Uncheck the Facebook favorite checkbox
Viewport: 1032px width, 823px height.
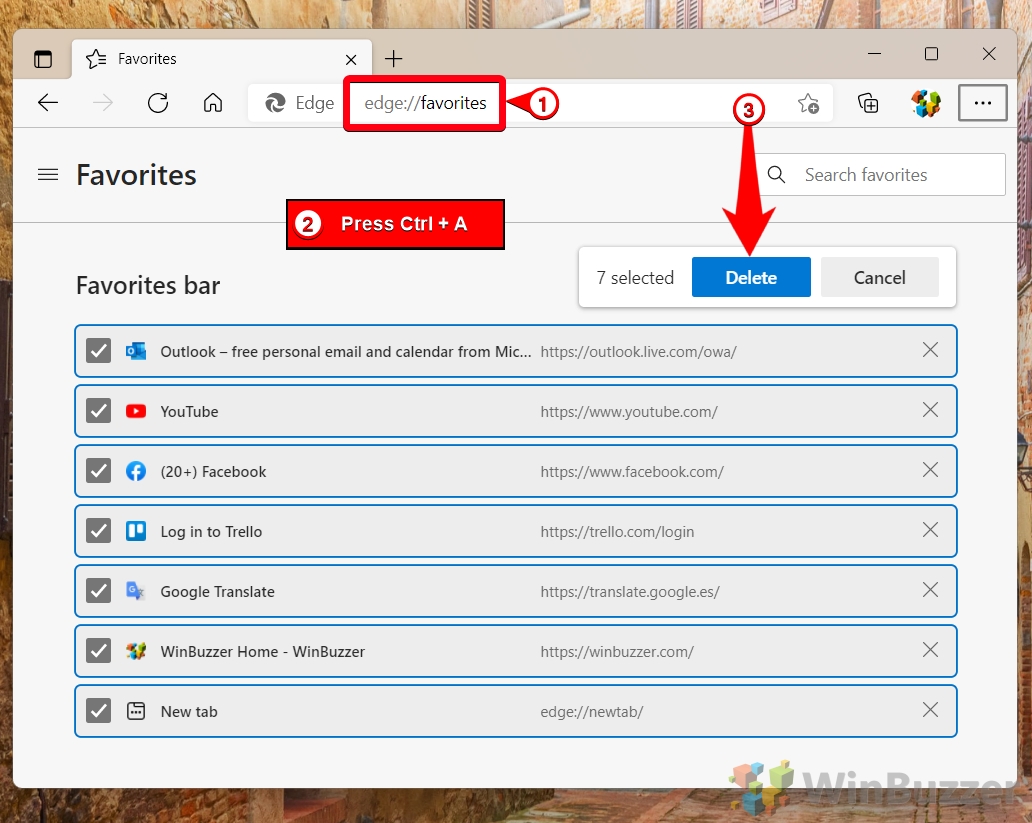pos(99,471)
